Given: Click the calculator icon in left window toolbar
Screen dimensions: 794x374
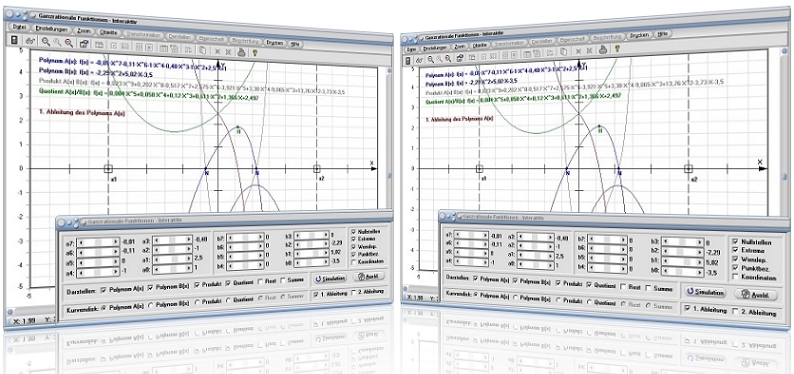Looking at the screenshot, I should pyautogui.click(x=14, y=40).
